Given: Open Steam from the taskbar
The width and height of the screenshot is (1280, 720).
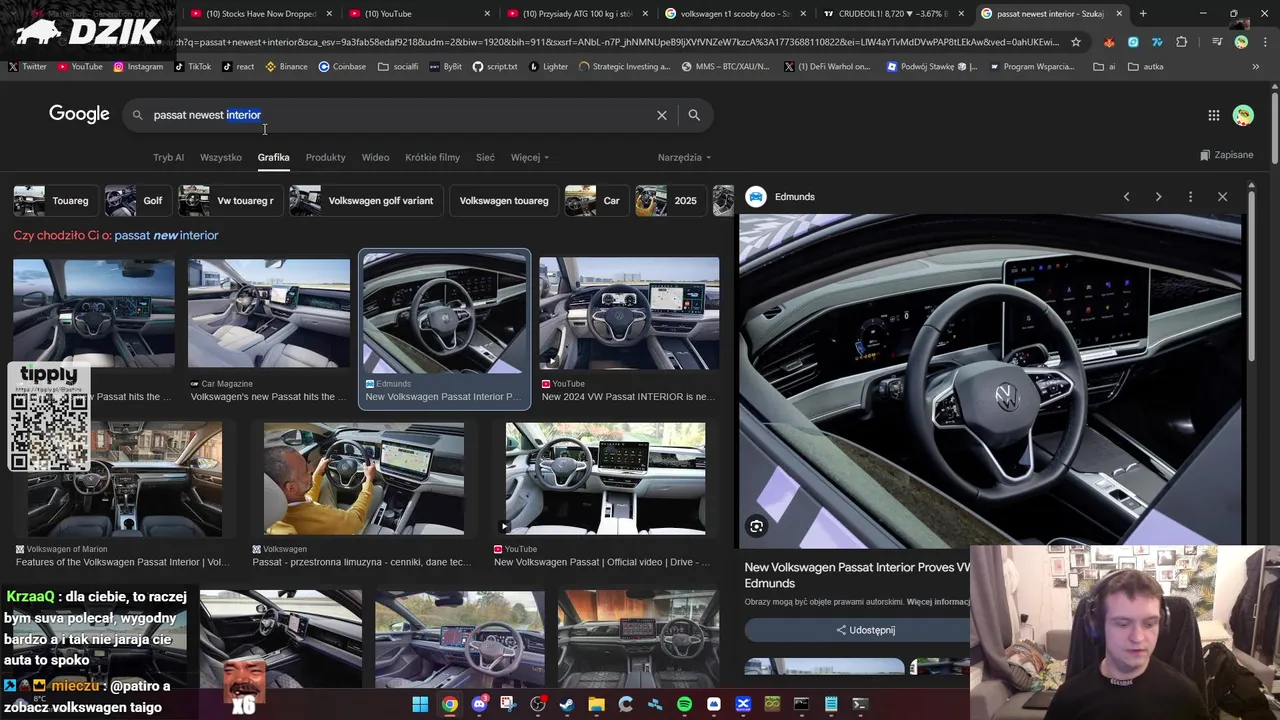Looking at the screenshot, I should [x=567, y=704].
